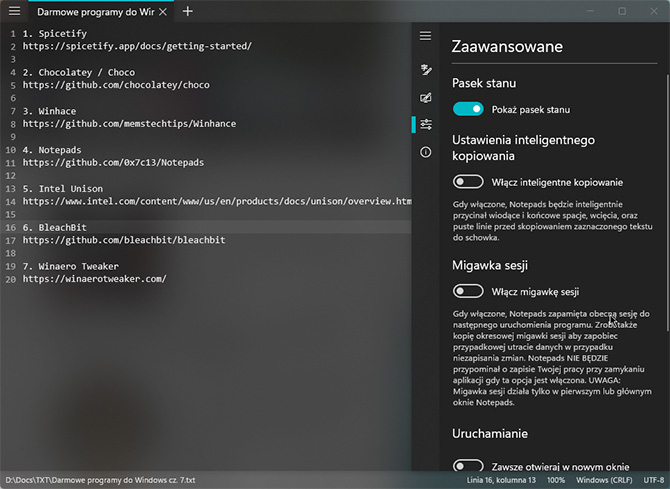This screenshot has height=489, width=670.
Task: Click the Migawka sesji section heading
Action: [490, 265]
